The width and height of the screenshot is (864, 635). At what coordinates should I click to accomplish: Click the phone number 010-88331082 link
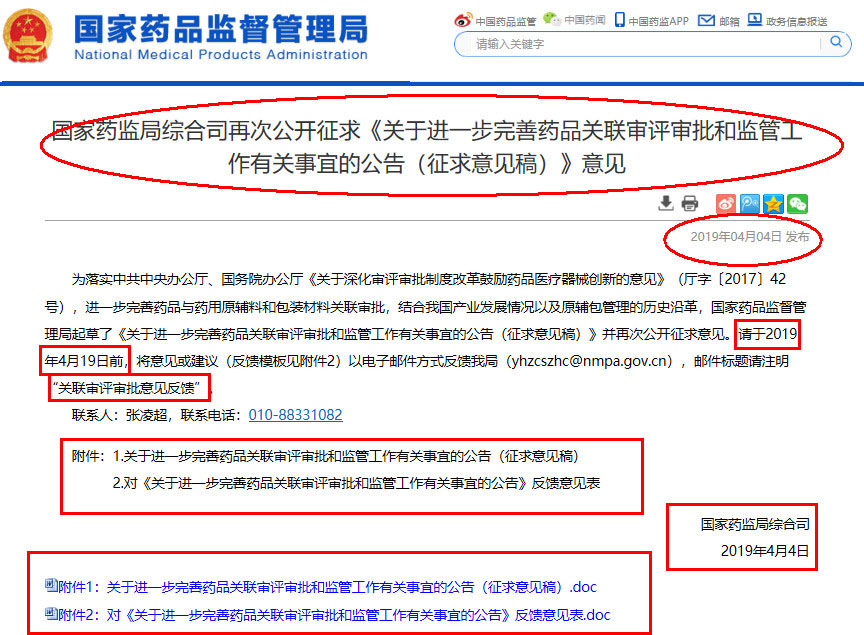295,415
